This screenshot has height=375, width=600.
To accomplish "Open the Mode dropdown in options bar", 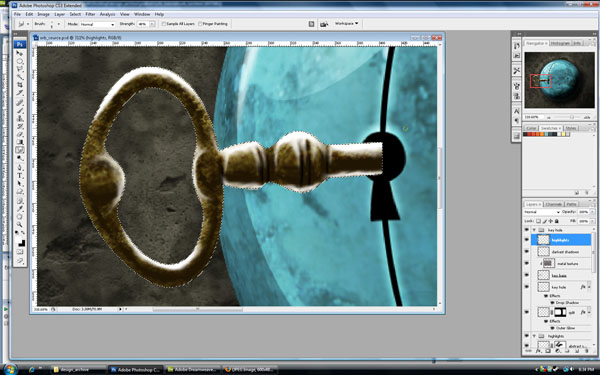I will coord(97,24).
